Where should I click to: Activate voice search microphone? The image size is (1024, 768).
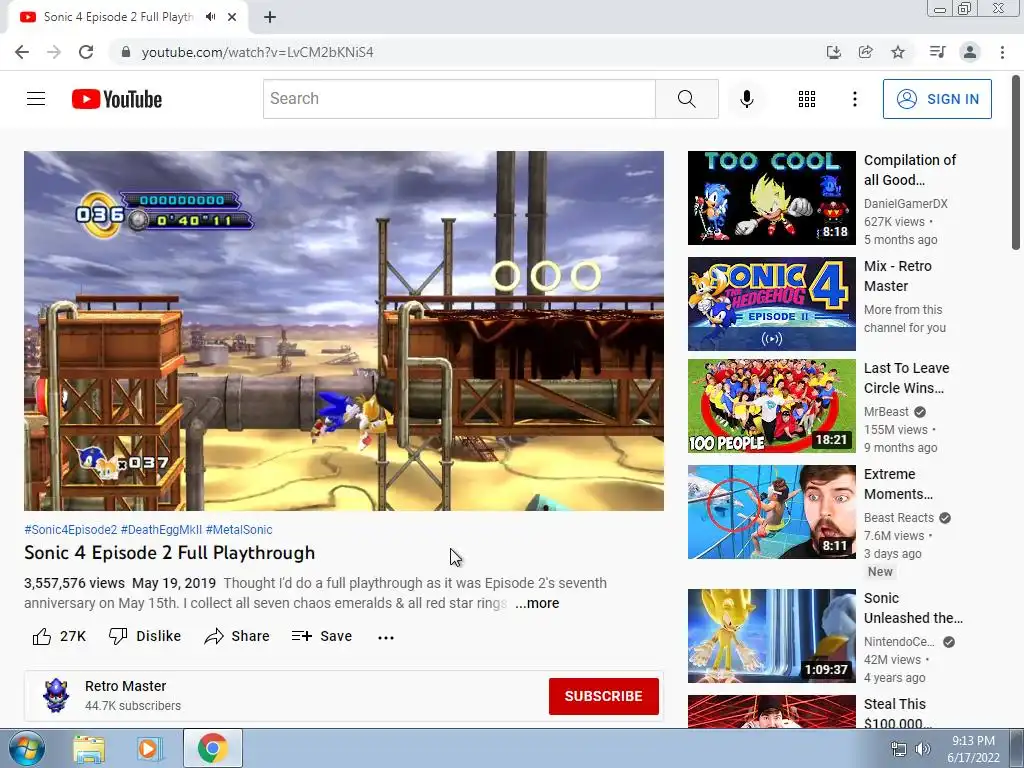click(x=746, y=99)
